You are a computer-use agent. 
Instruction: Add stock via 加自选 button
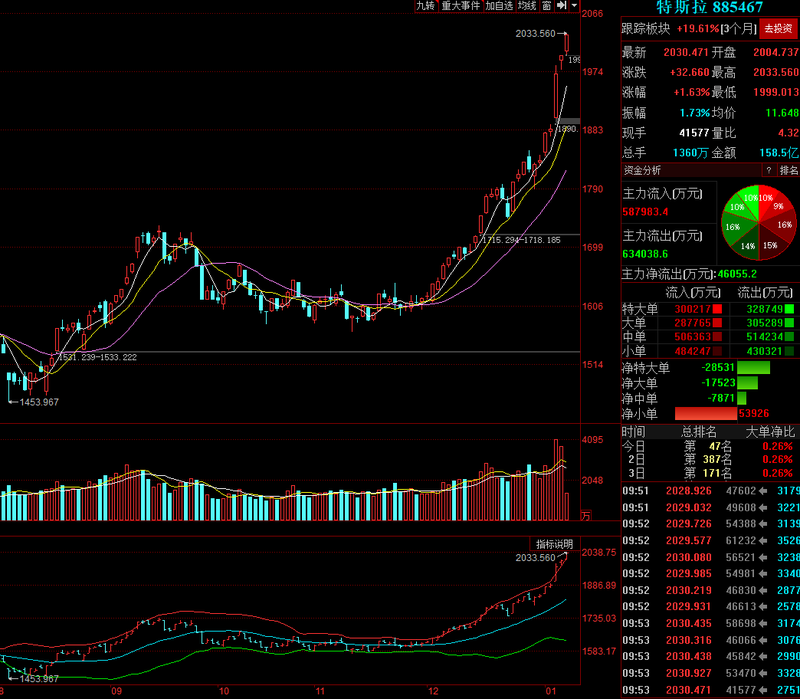coord(498,6)
